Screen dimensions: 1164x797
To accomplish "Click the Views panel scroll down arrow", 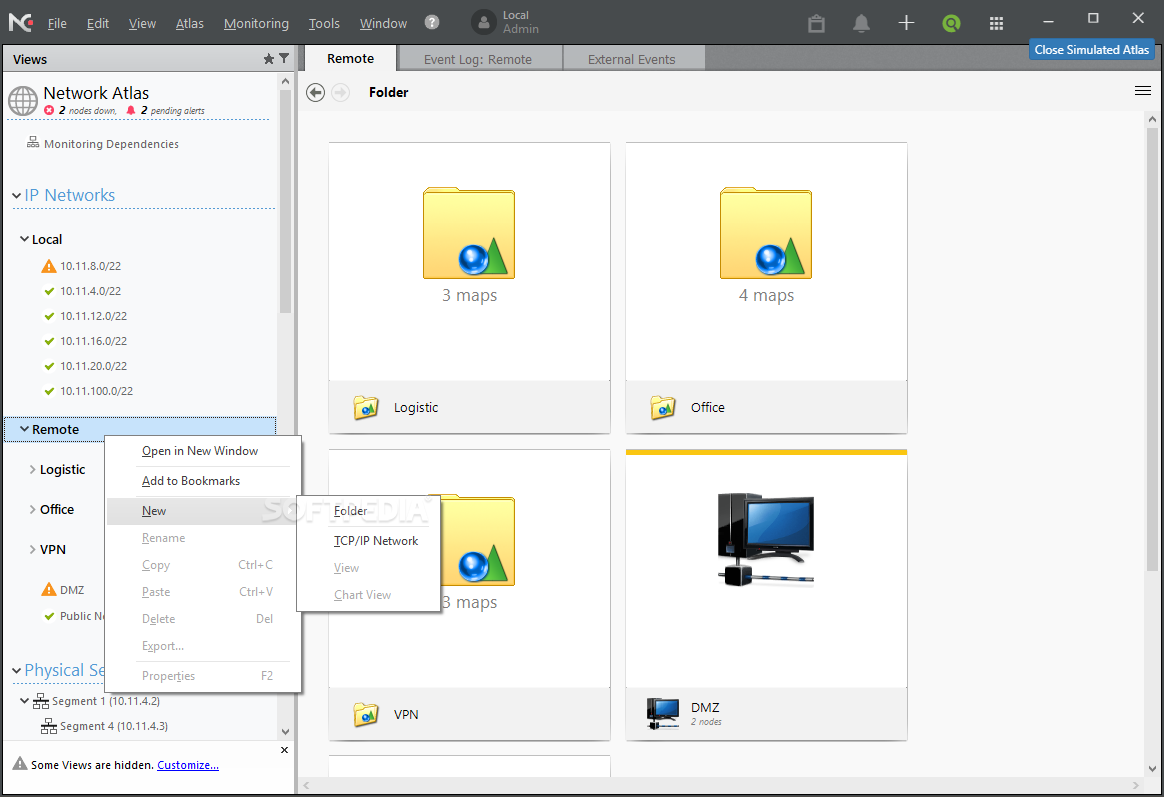I will [x=286, y=732].
